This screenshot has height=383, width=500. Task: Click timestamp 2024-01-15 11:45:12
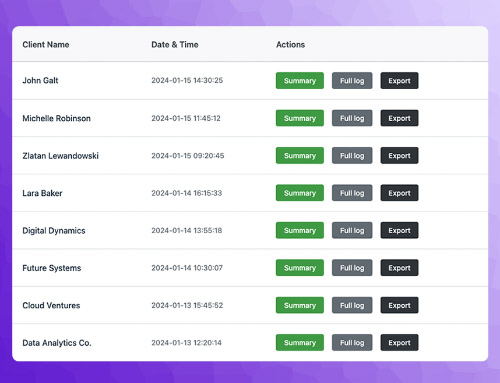tap(186, 118)
